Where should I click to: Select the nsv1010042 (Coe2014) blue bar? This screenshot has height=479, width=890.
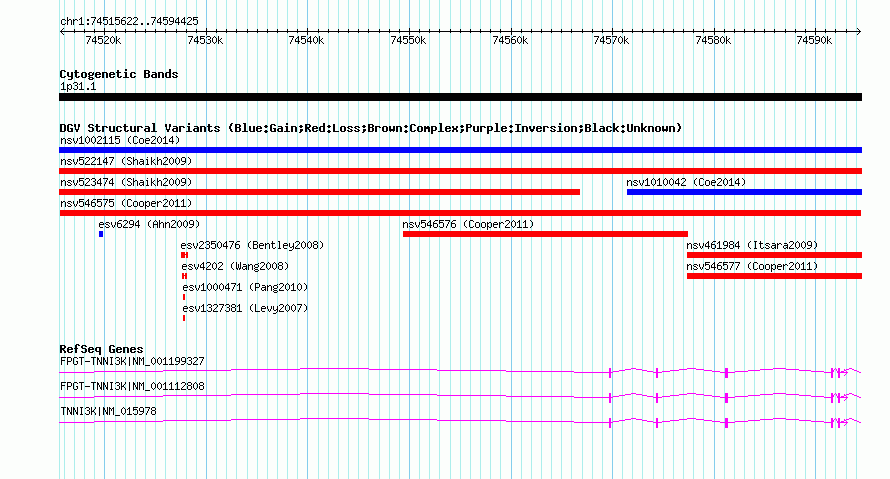[744, 192]
